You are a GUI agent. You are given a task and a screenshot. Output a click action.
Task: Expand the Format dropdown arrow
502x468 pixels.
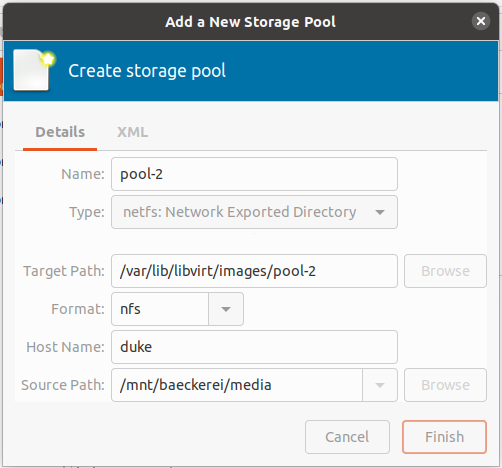(226, 309)
